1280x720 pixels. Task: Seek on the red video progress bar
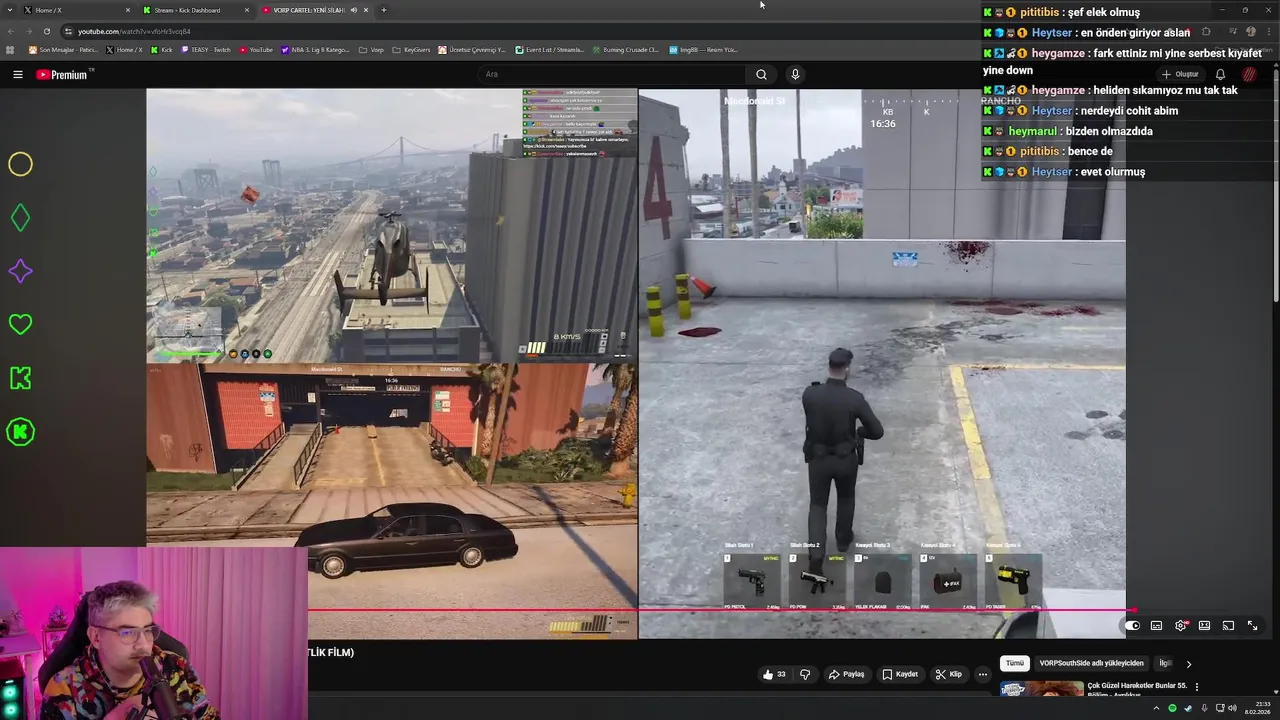click(721, 609)
